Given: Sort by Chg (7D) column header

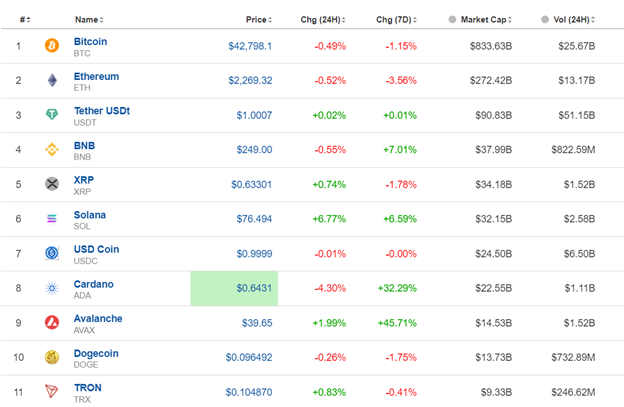Looking at the screenshot, I should [396, 19].
